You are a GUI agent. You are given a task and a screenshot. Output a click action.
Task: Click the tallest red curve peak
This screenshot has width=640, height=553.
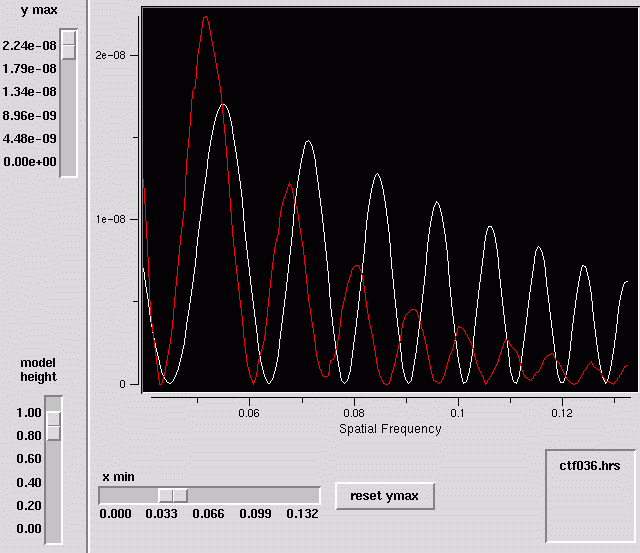point(205,17)
